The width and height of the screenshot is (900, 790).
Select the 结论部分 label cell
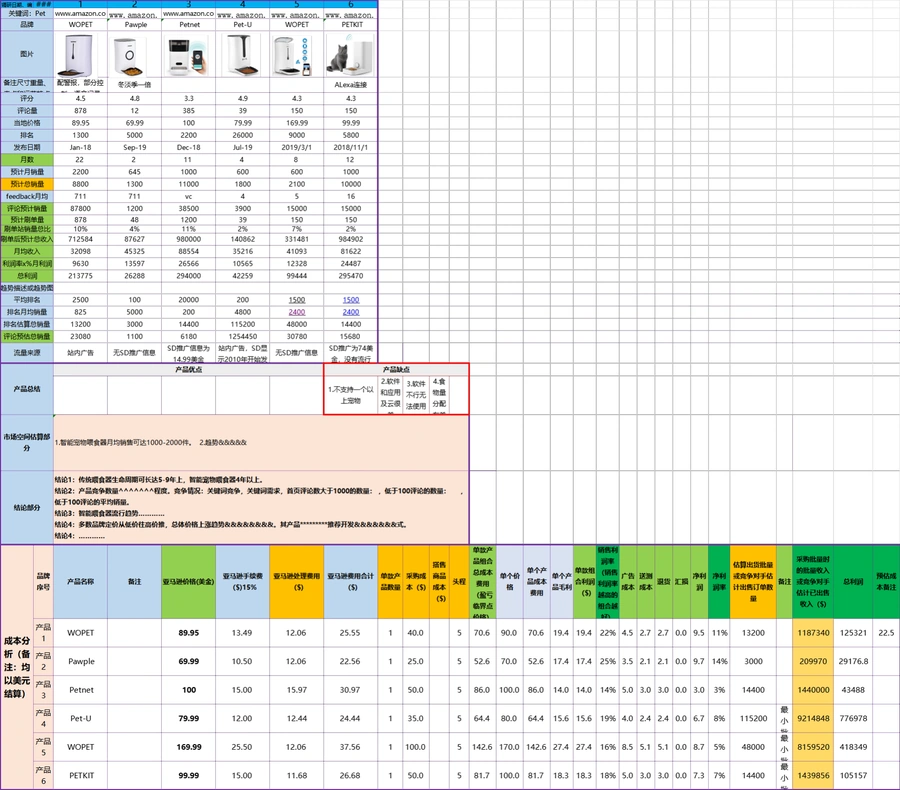coord(27,508)
